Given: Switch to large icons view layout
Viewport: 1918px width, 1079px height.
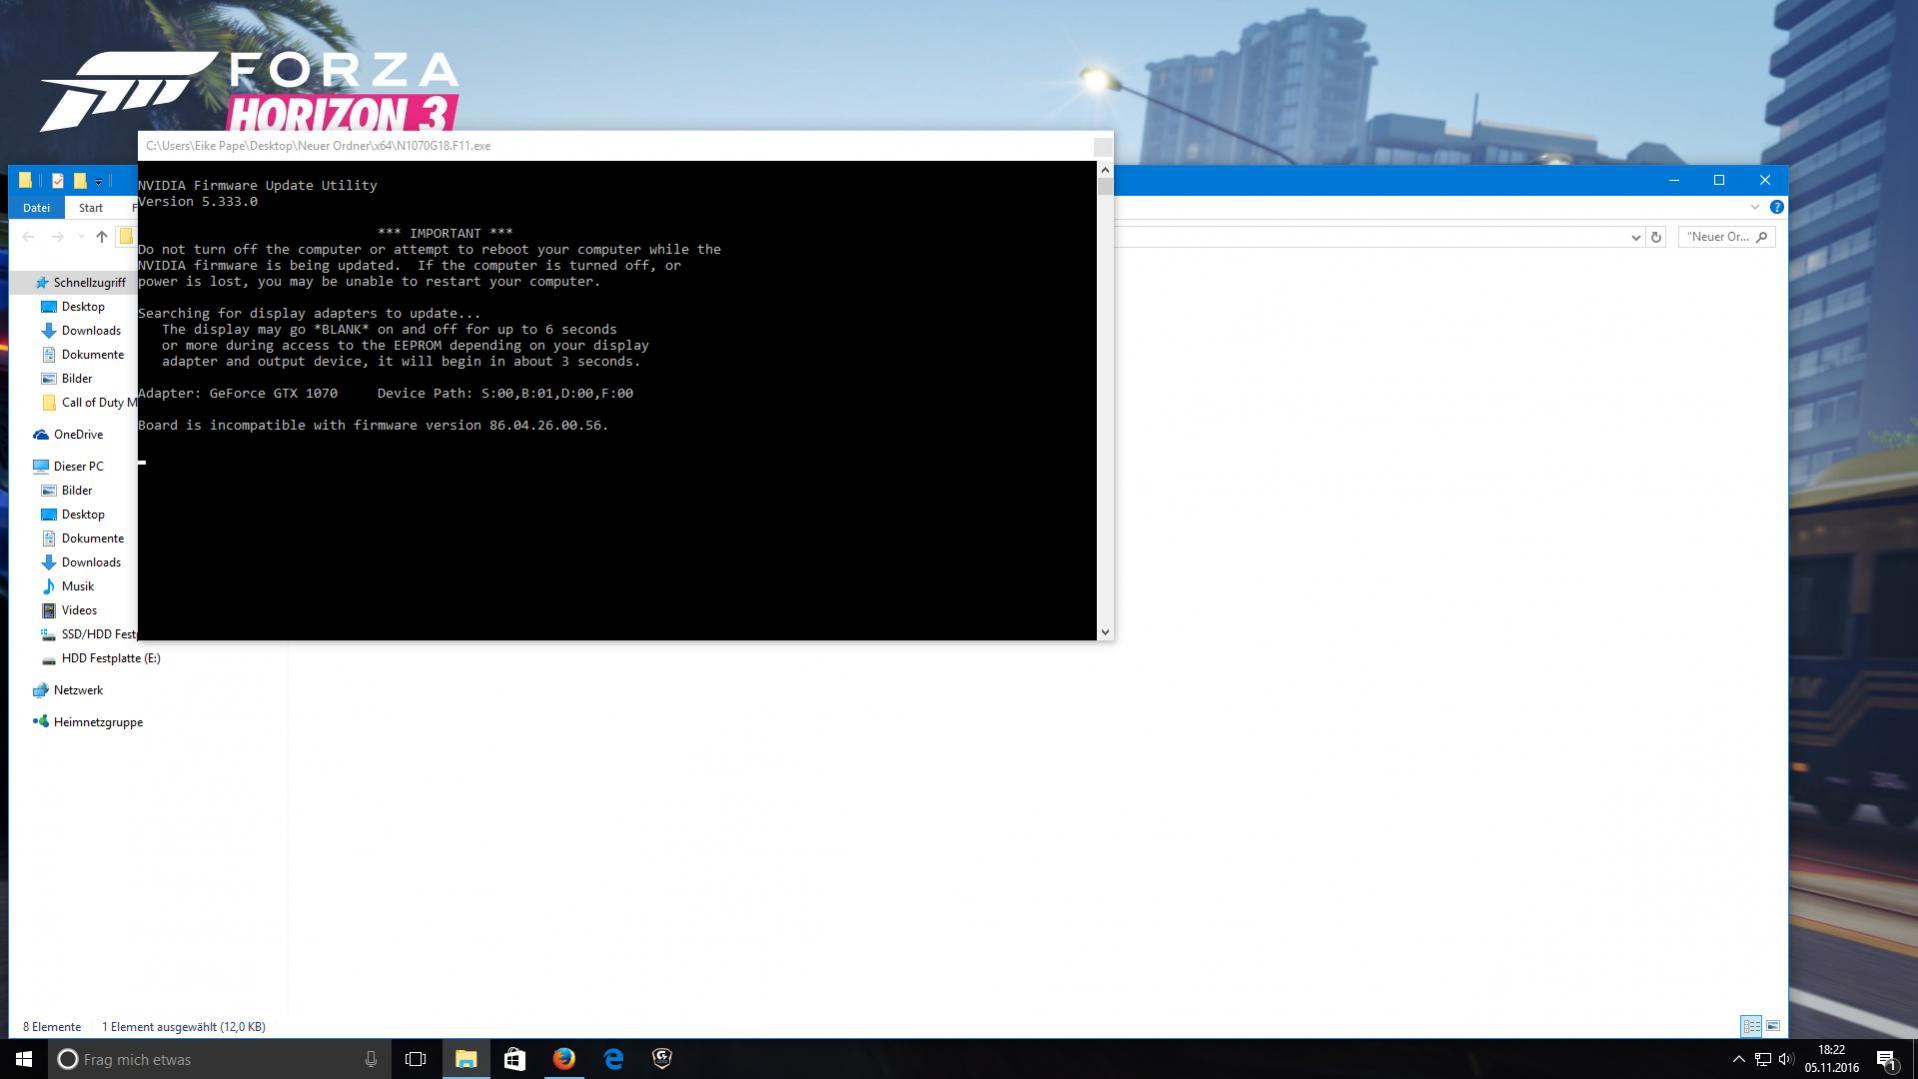Looking at the screenshot, I should pyautogui.click(x=1773, y=1026).
